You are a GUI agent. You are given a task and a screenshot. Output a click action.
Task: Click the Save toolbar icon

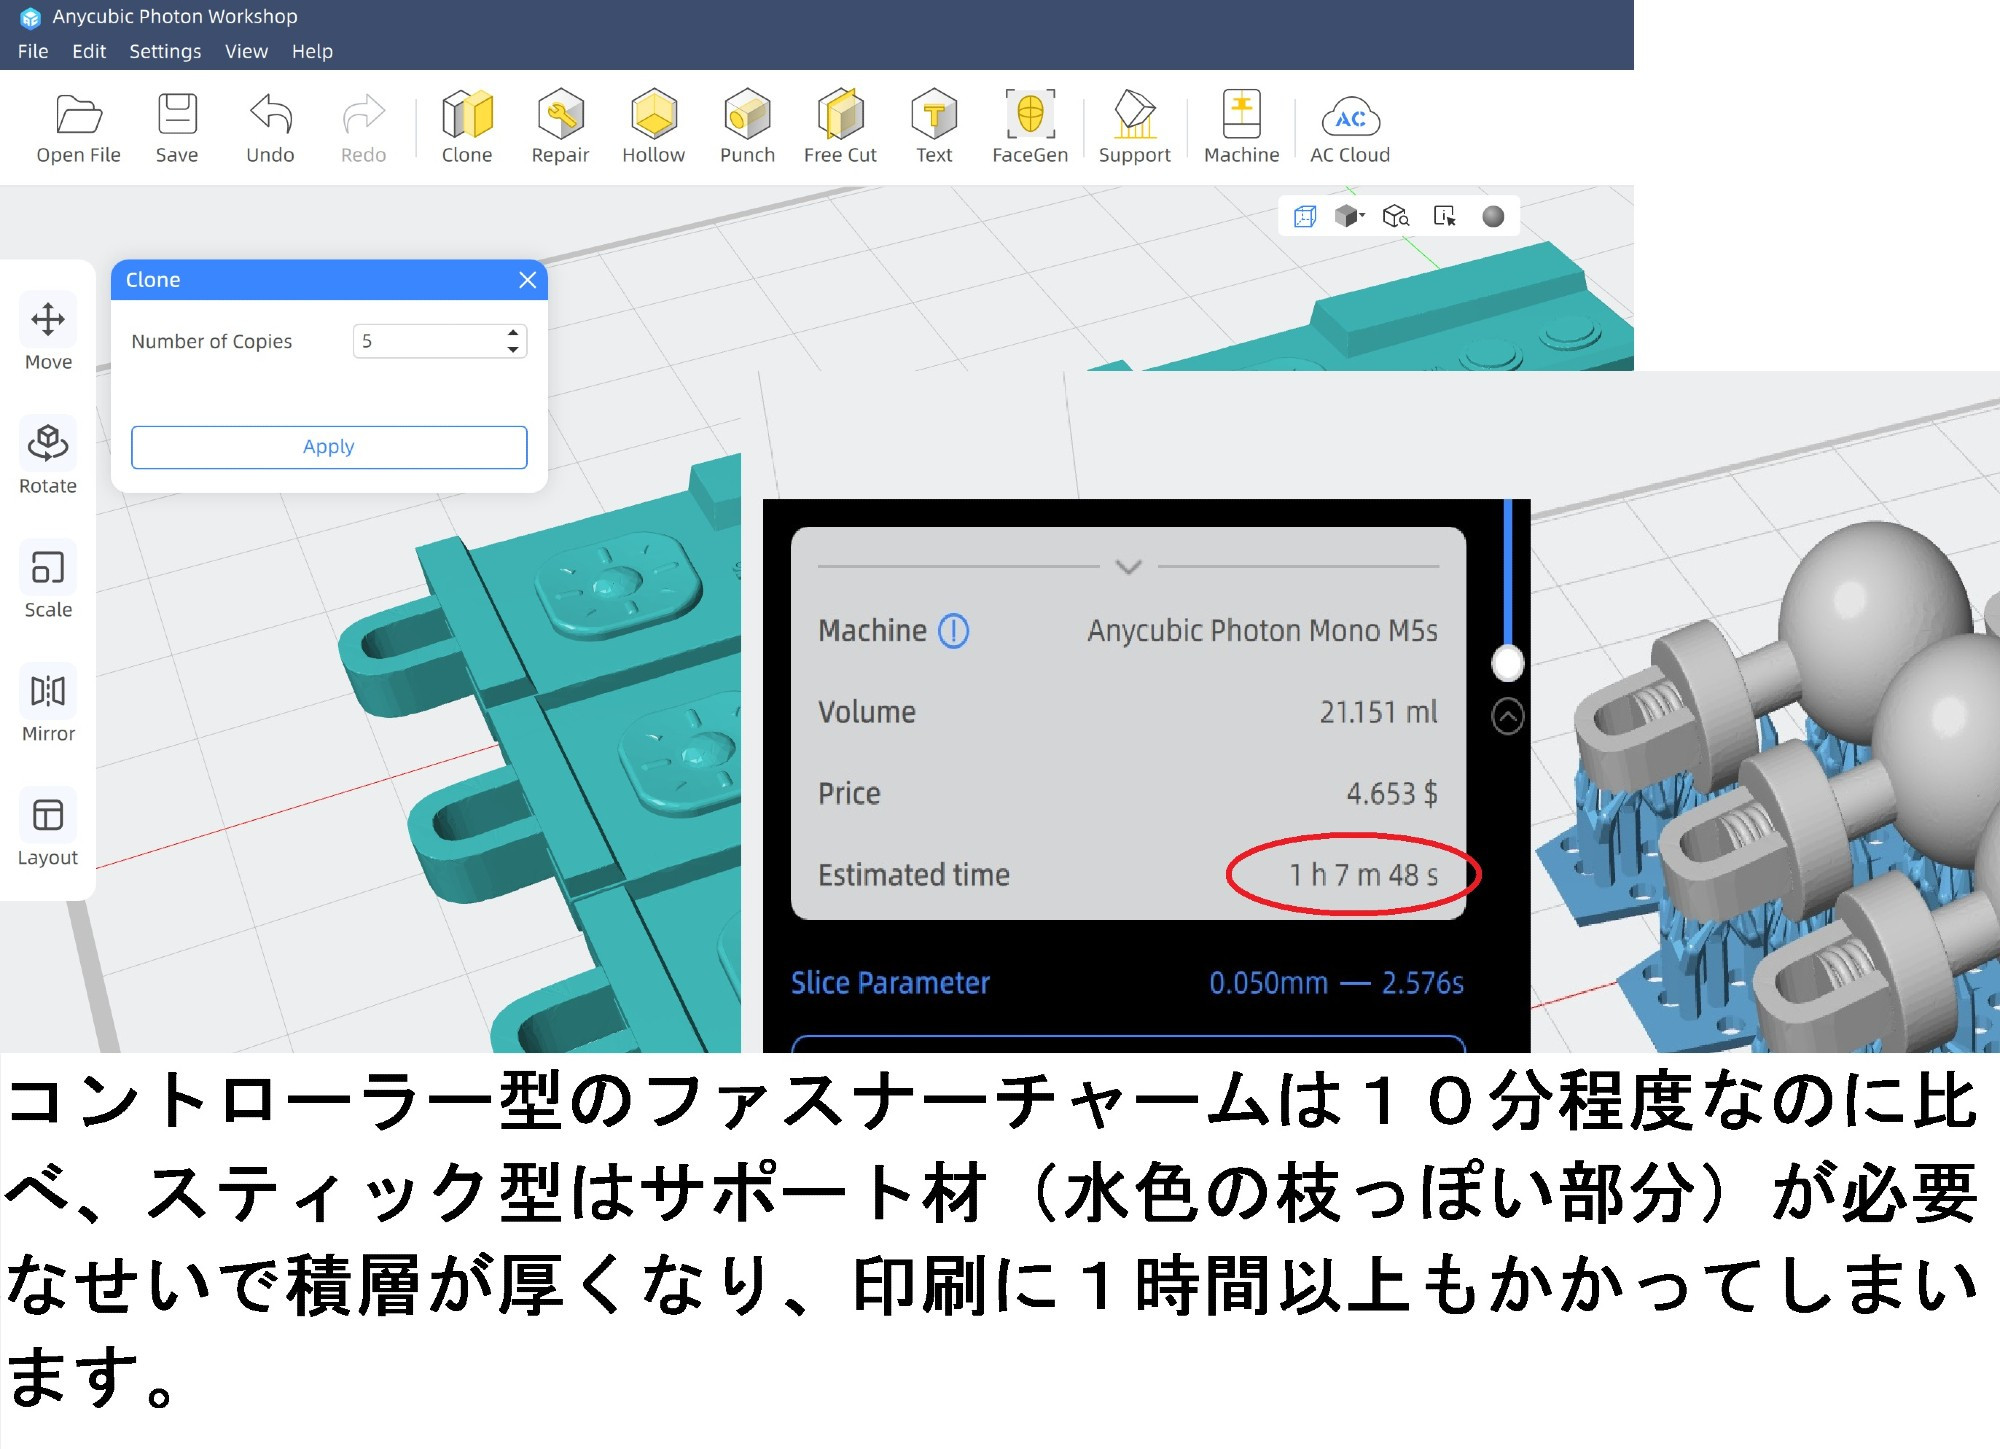pos(177,127)
